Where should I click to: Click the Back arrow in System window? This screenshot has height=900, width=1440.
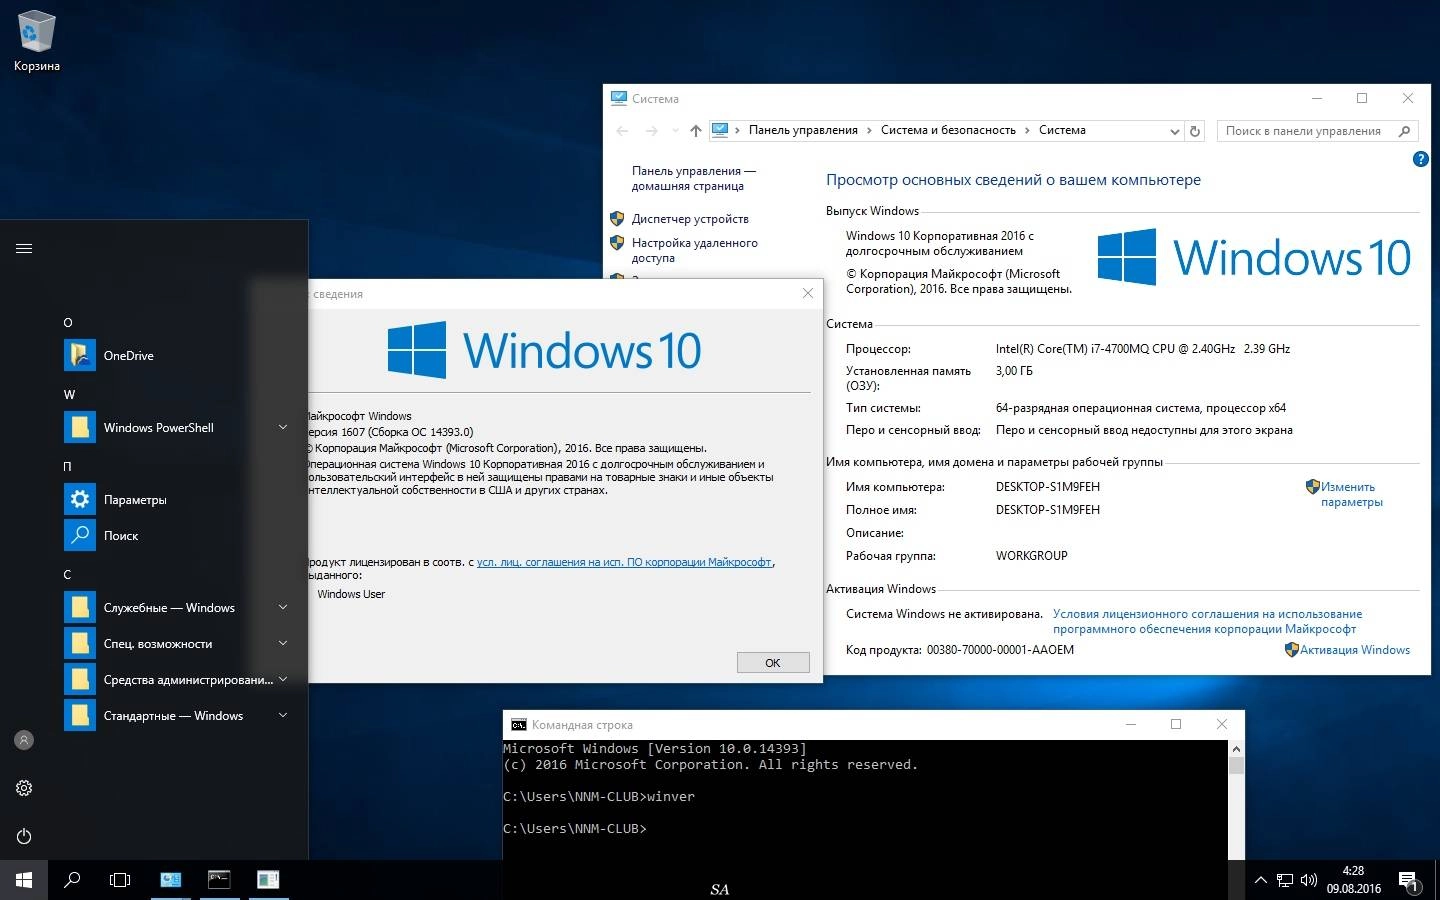(622, 131)
